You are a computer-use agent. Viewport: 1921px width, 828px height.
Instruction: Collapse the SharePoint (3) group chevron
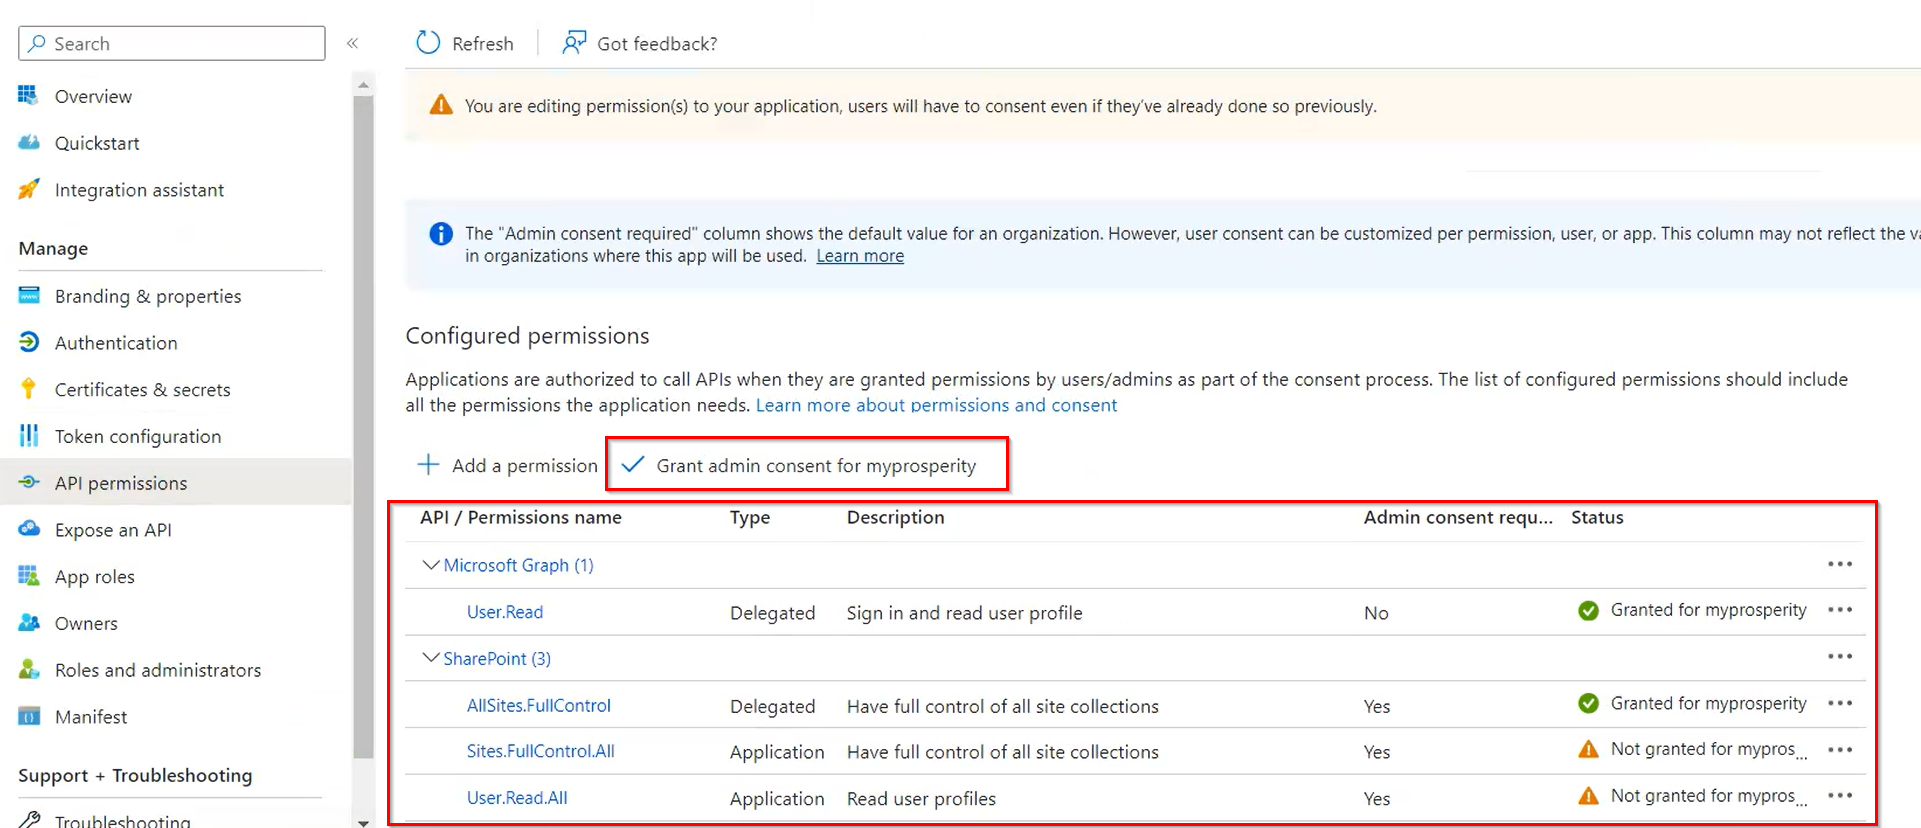(431, 658)
